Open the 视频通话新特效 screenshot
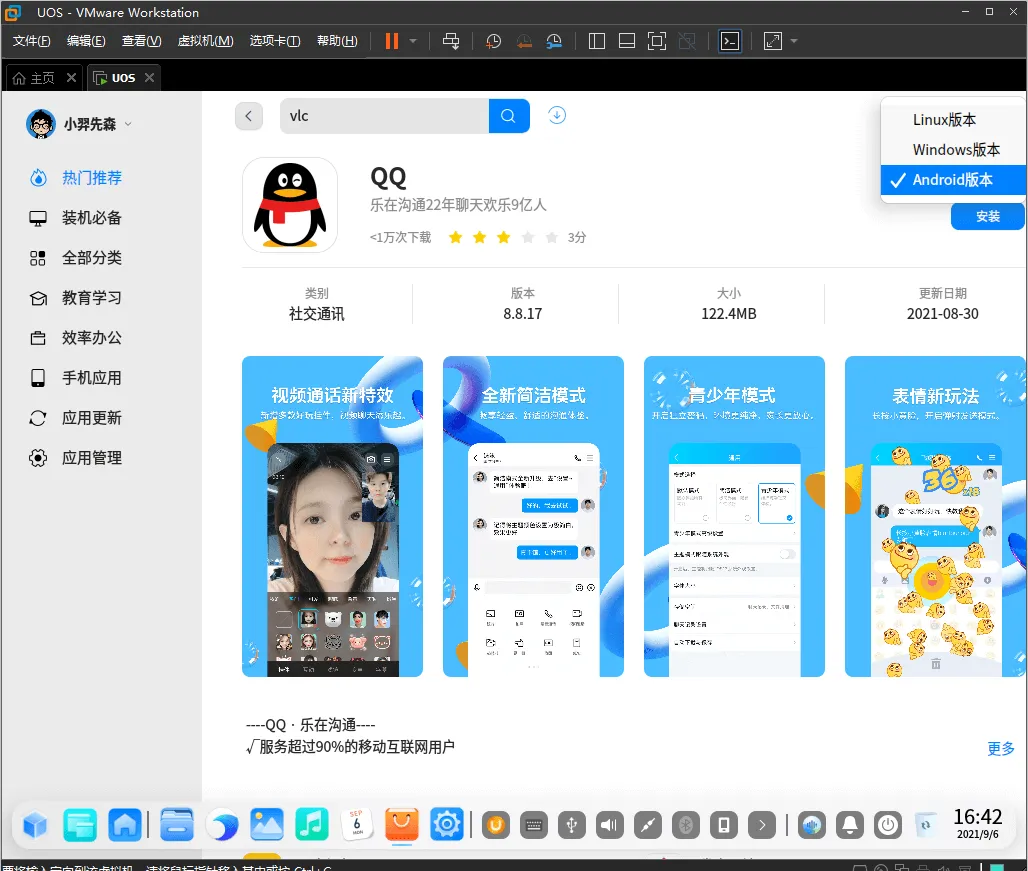Screen dimensions: 1028x871 pos(332,516)
